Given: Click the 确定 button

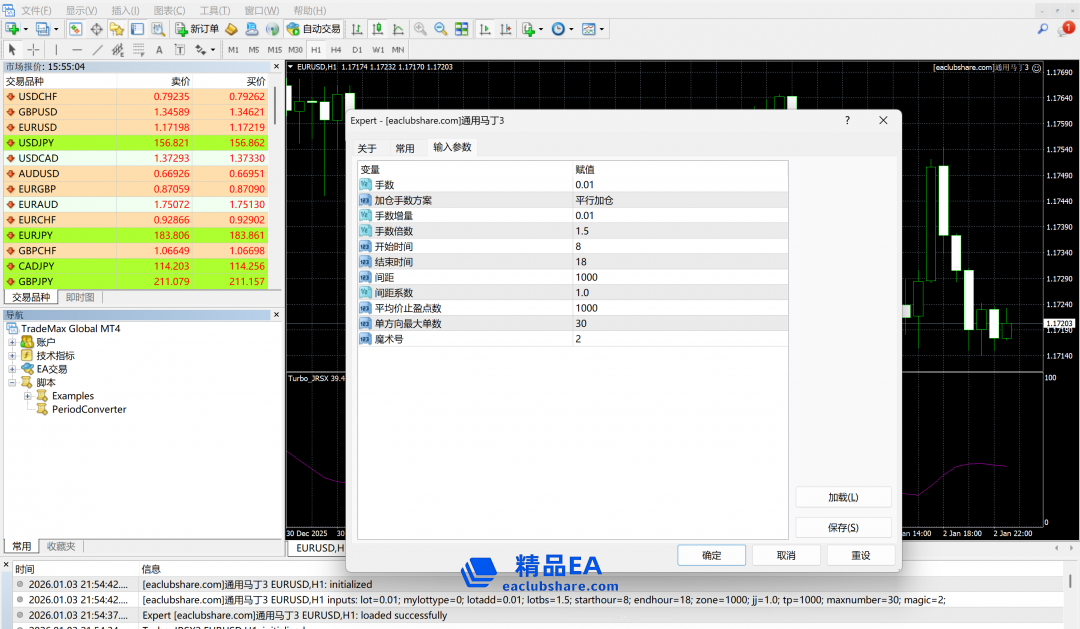Looking at the screenshot, I should (x=711, y=555).
